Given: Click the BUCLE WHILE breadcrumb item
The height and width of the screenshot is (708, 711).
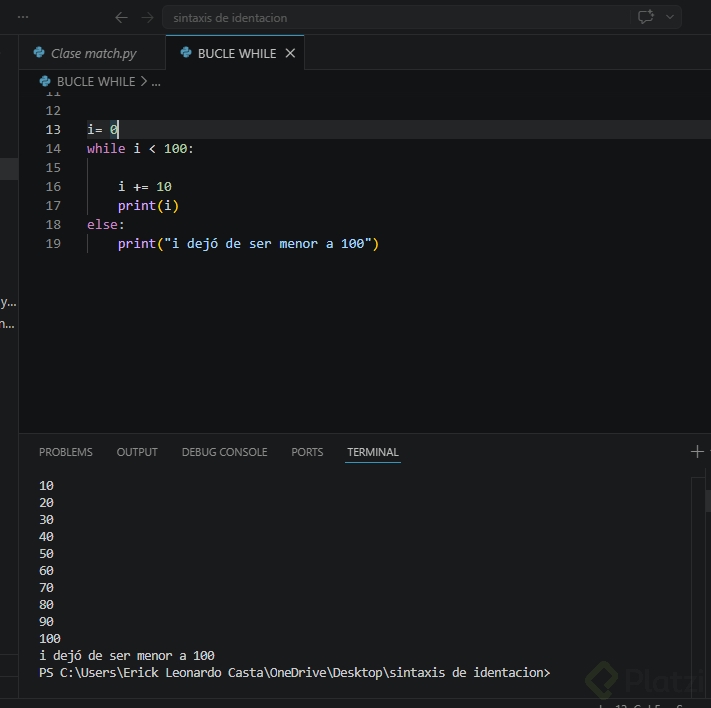Looking at the screenshot, I should pos(95,82).
